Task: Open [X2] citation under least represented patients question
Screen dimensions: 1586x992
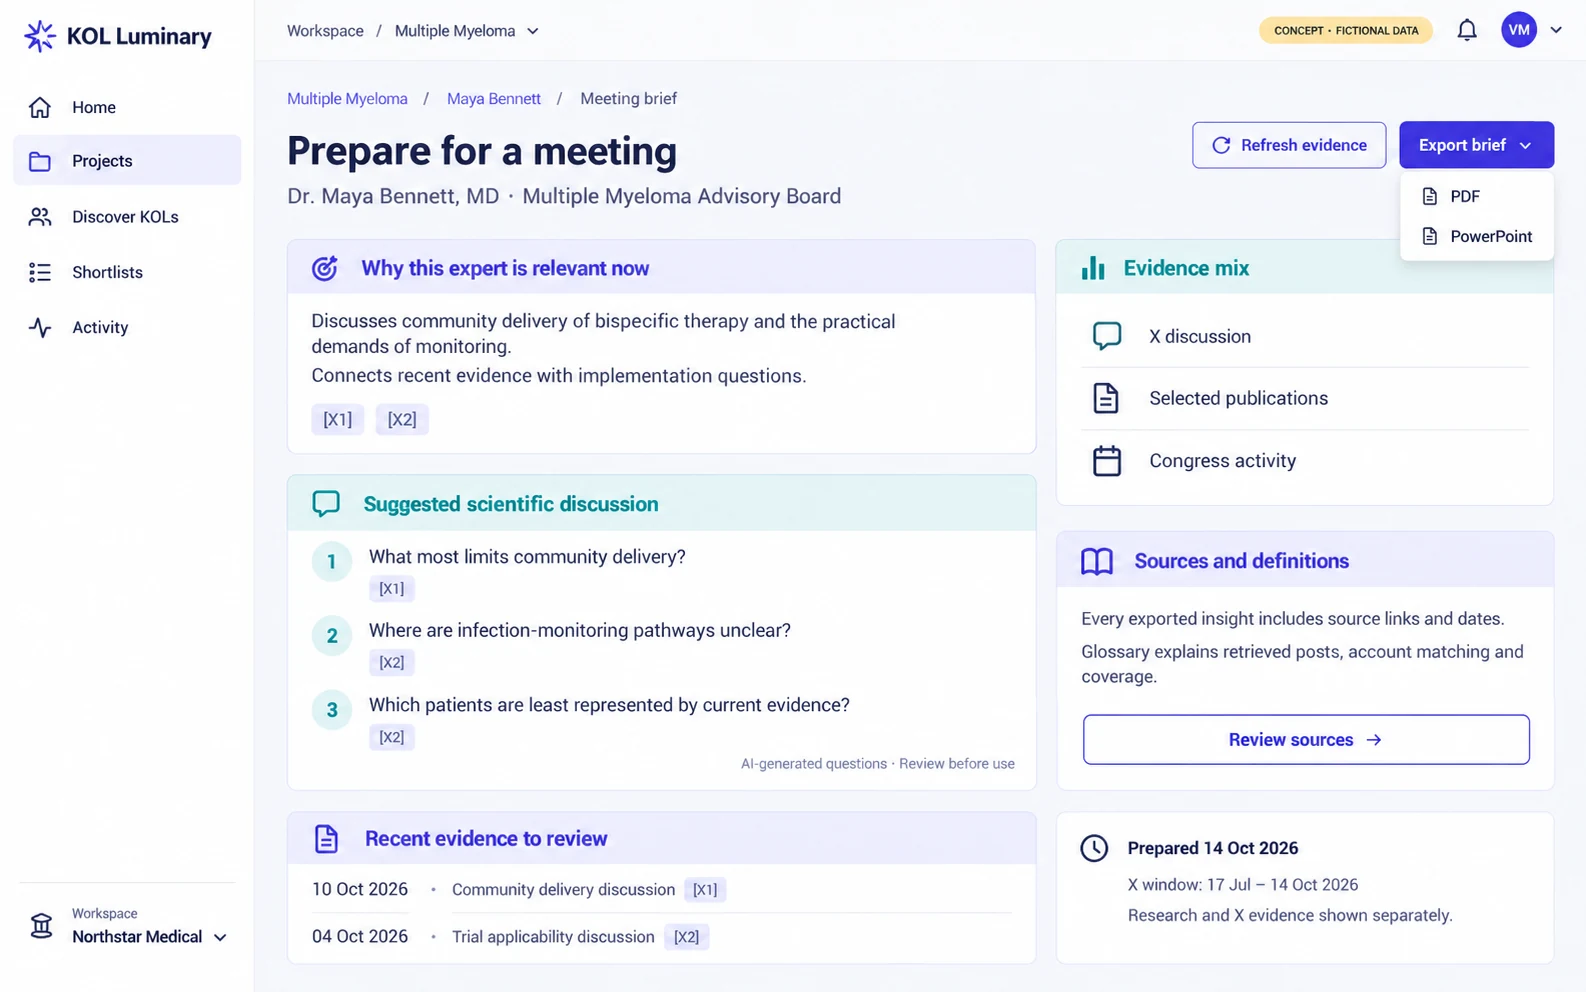Action: click(392, 737)
